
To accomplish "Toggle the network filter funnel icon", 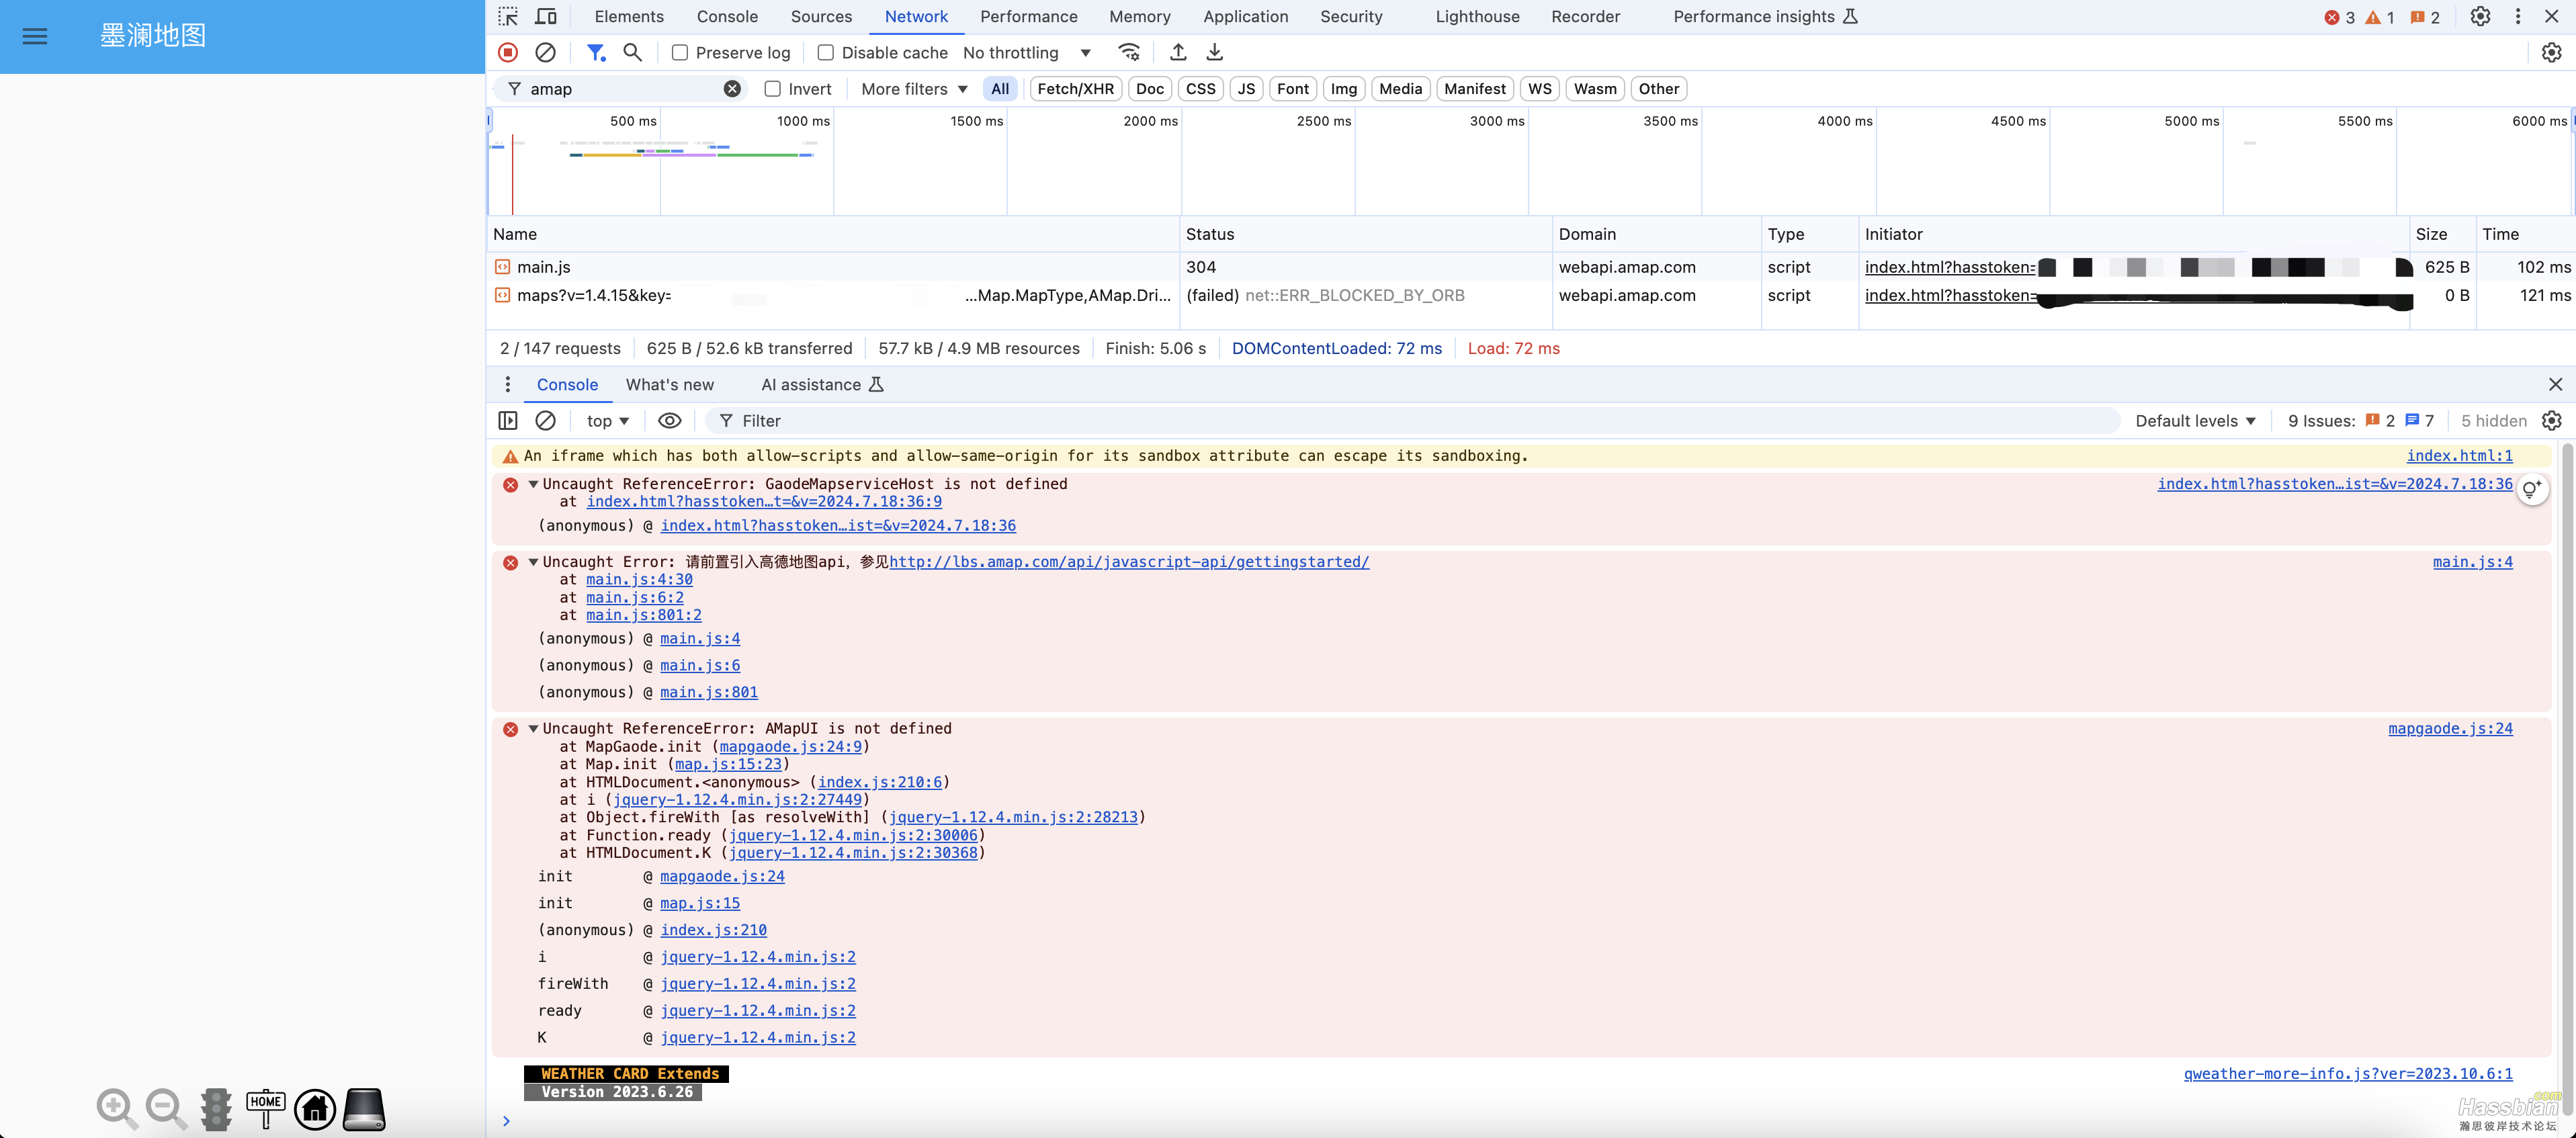I will [x=596, y=52].
